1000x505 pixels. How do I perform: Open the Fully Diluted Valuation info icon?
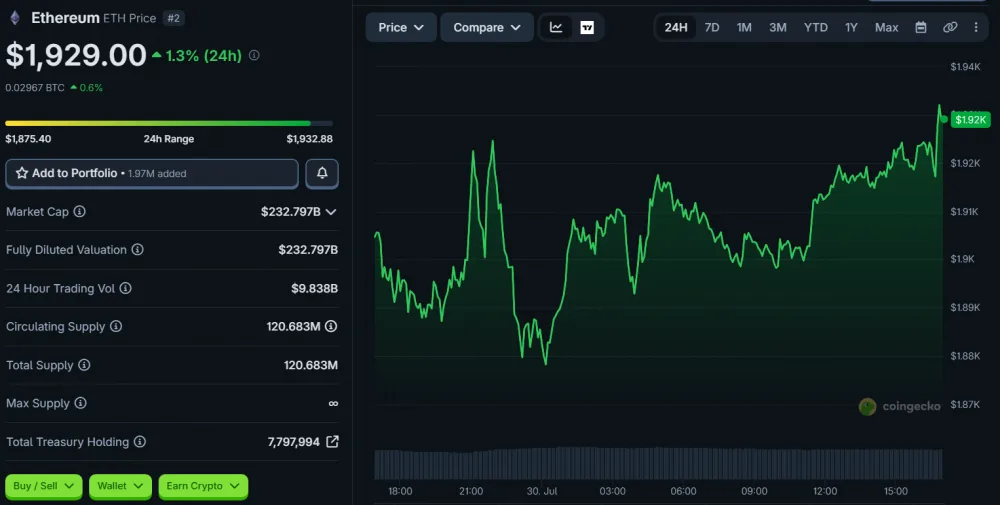pos(137,249)
